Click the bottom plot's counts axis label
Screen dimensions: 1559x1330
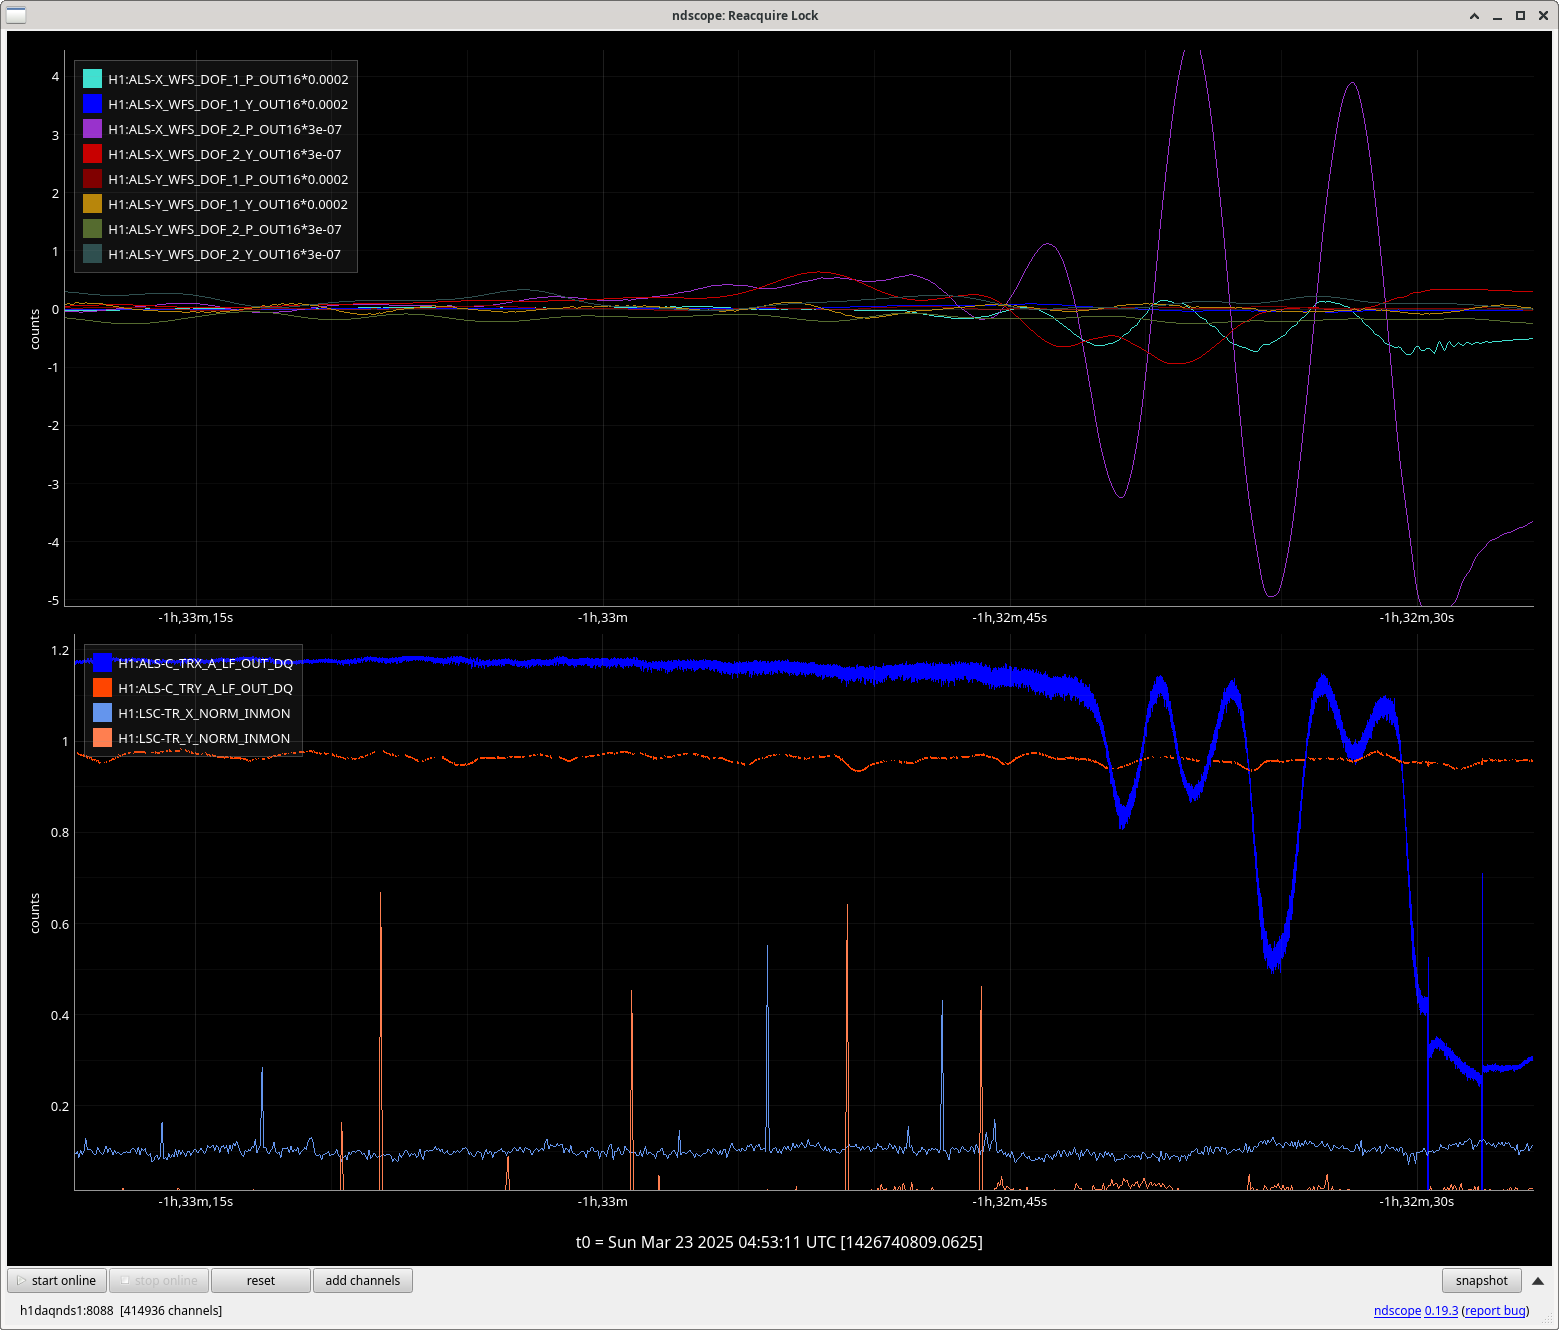(34, 913)
